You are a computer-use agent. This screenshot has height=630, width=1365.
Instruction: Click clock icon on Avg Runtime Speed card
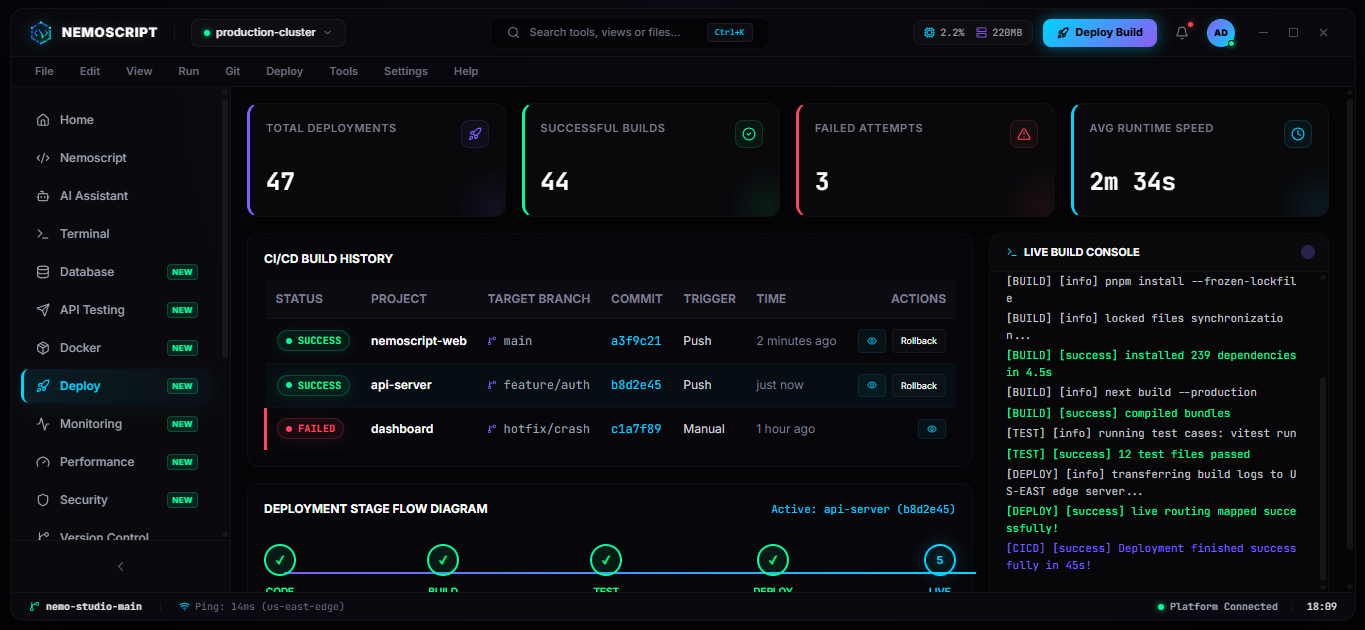point(1298,134)
